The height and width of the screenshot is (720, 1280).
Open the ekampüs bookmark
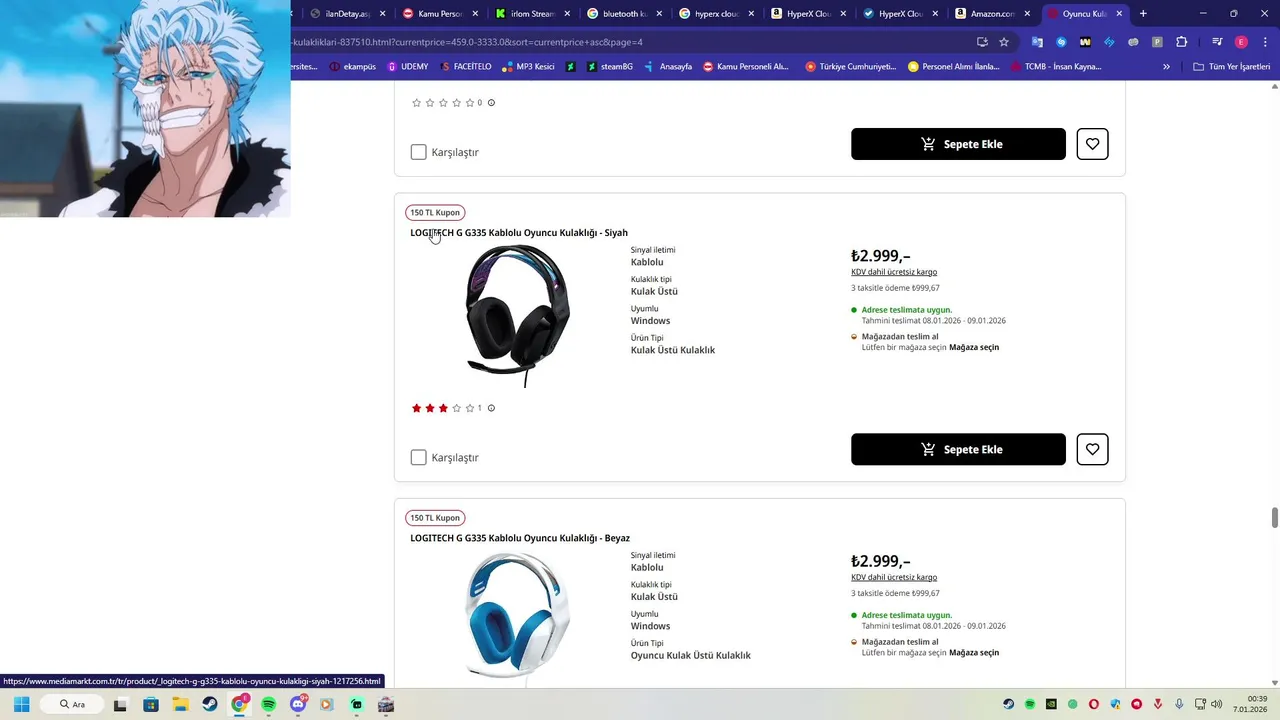click(x=352, y=67)
